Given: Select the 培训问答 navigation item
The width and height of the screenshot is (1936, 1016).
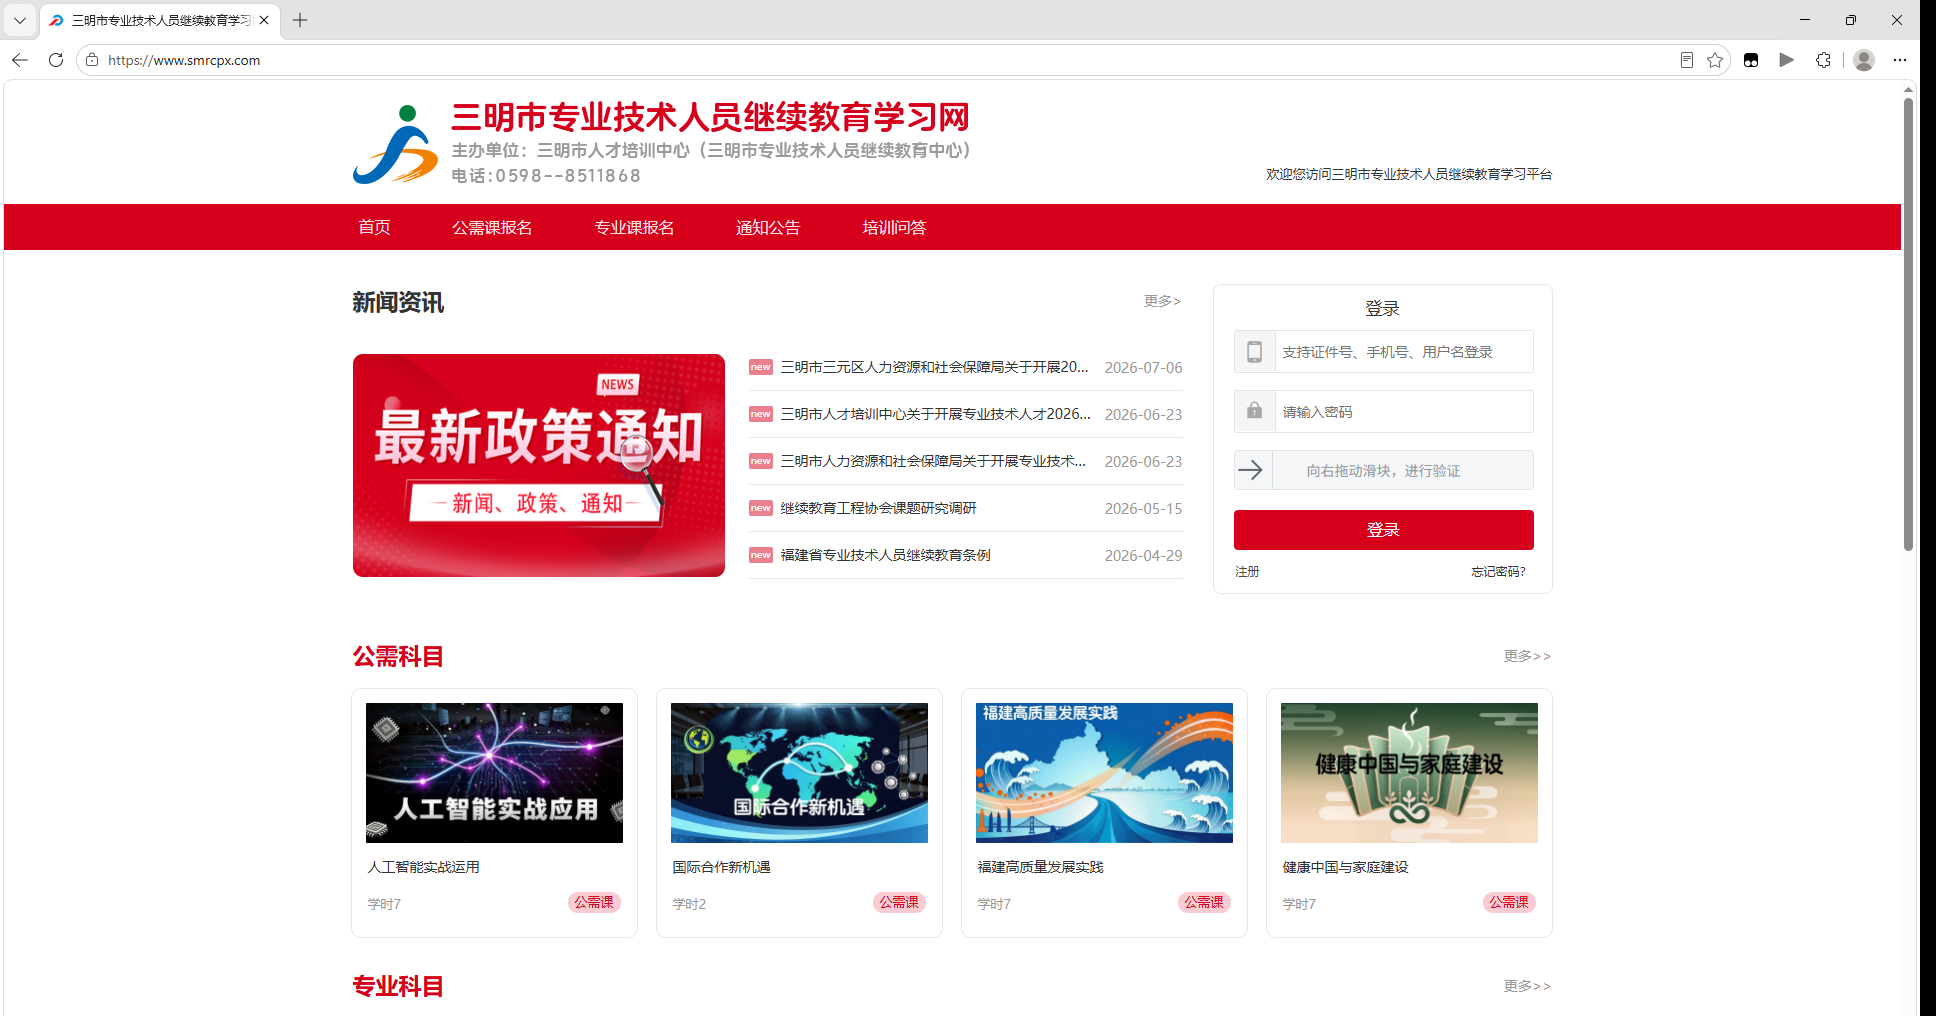Looking at the screenshot, I should click(x=895, y=228).
